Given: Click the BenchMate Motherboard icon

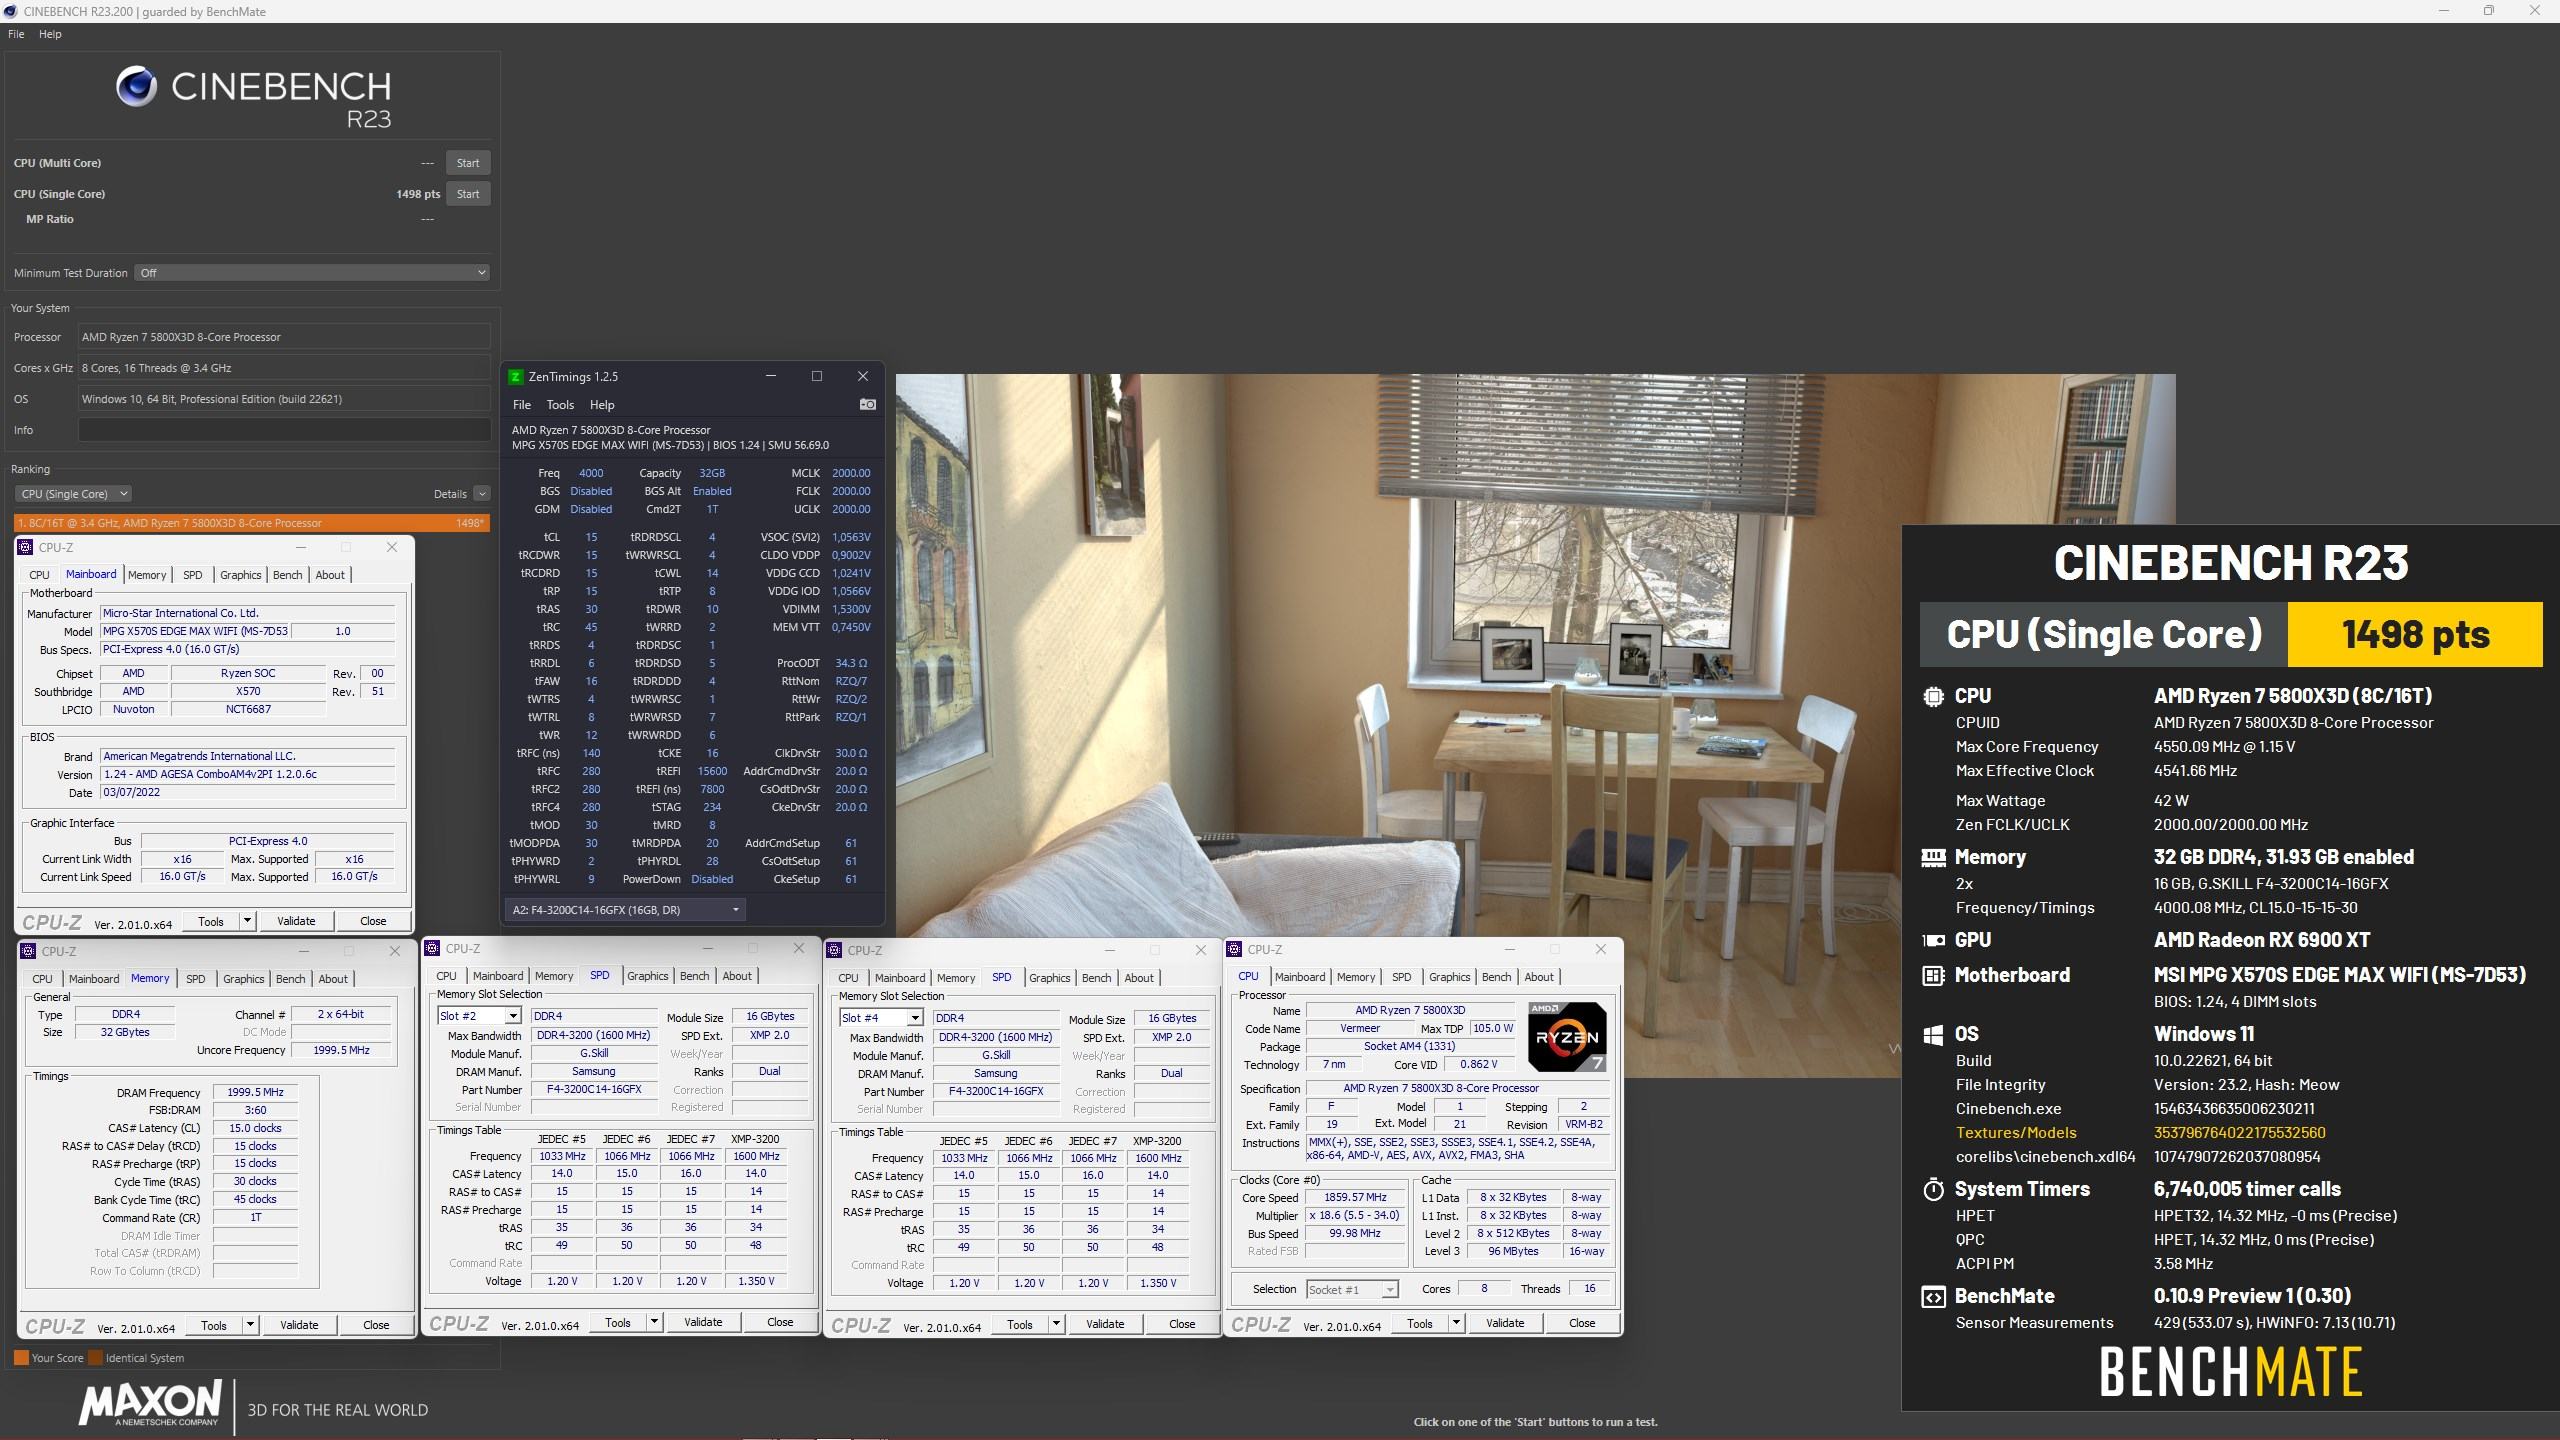Looking at the screenshot, I should (x=1933, y=975).
